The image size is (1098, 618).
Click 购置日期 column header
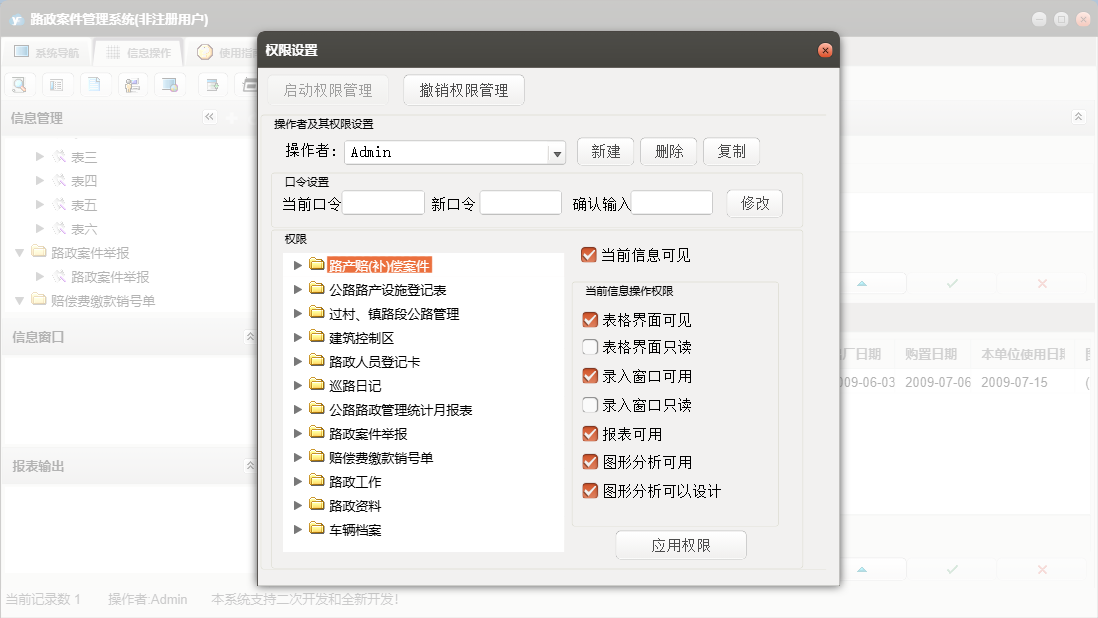(x=931, y=354)
